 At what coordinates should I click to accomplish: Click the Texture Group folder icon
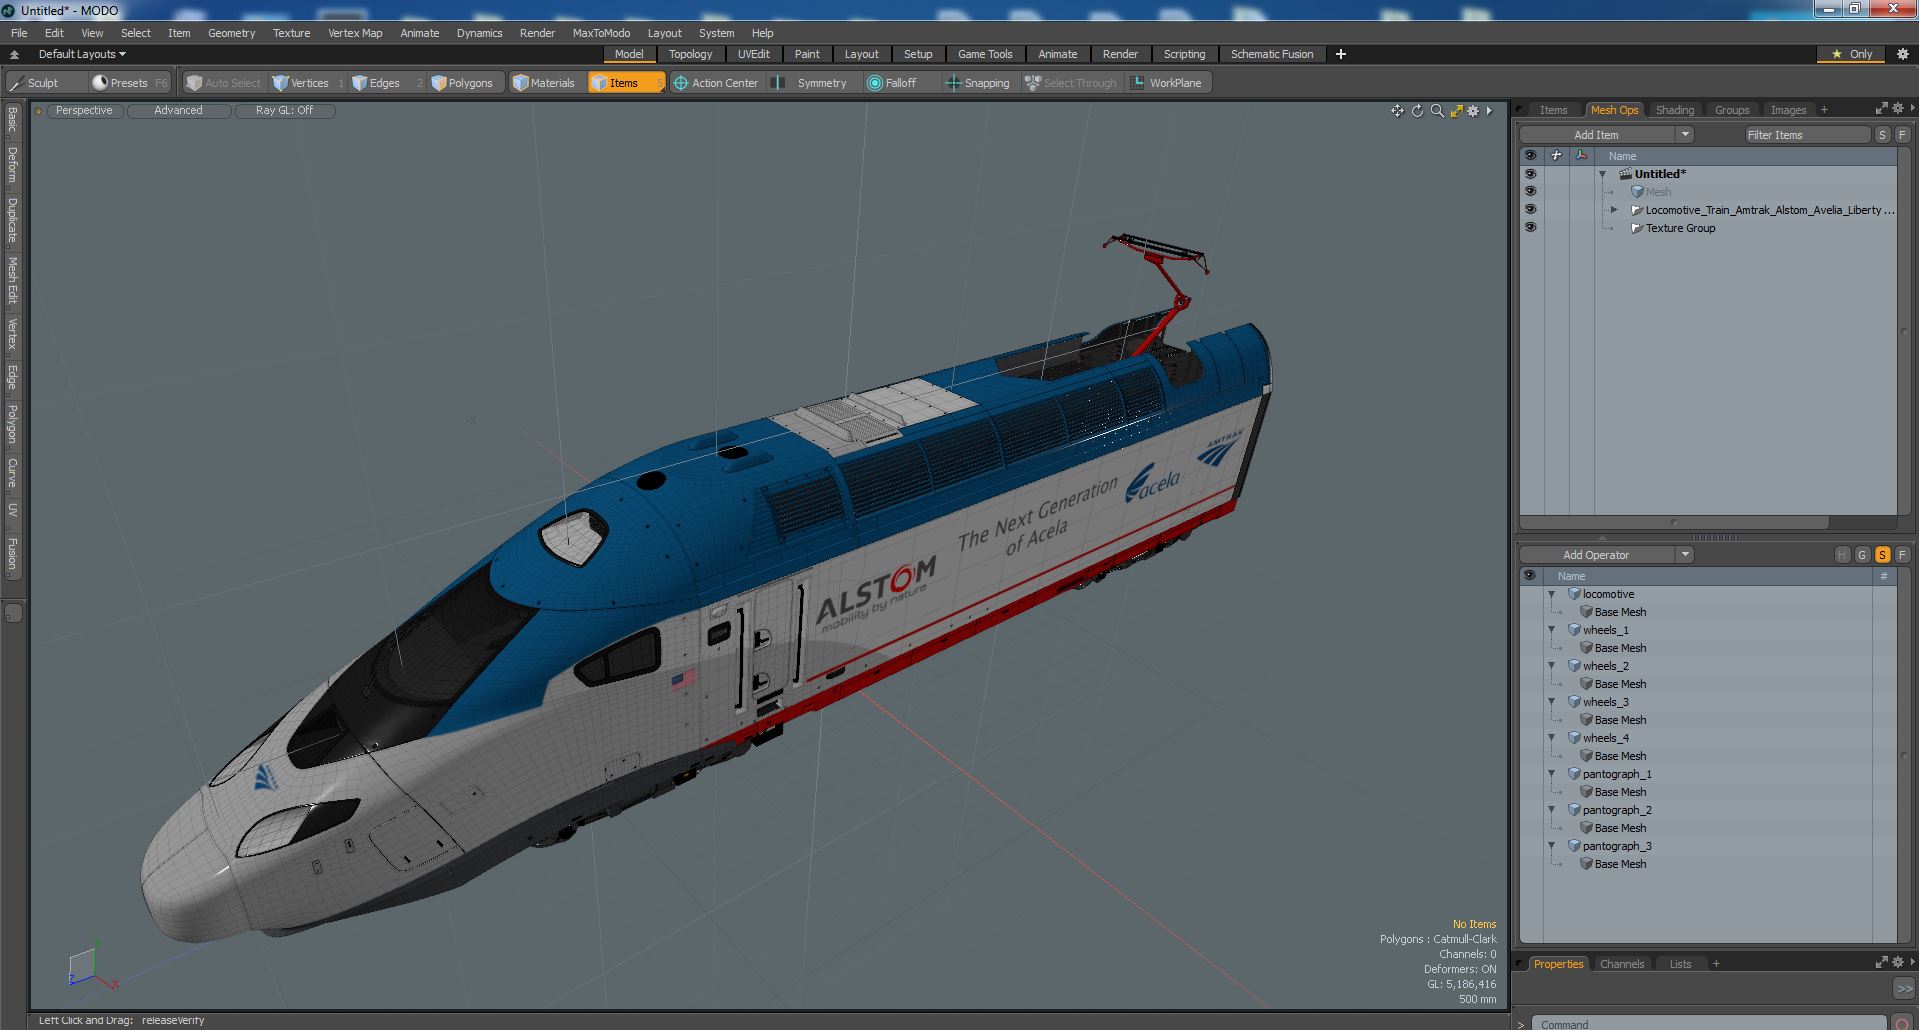(1637, 228)
